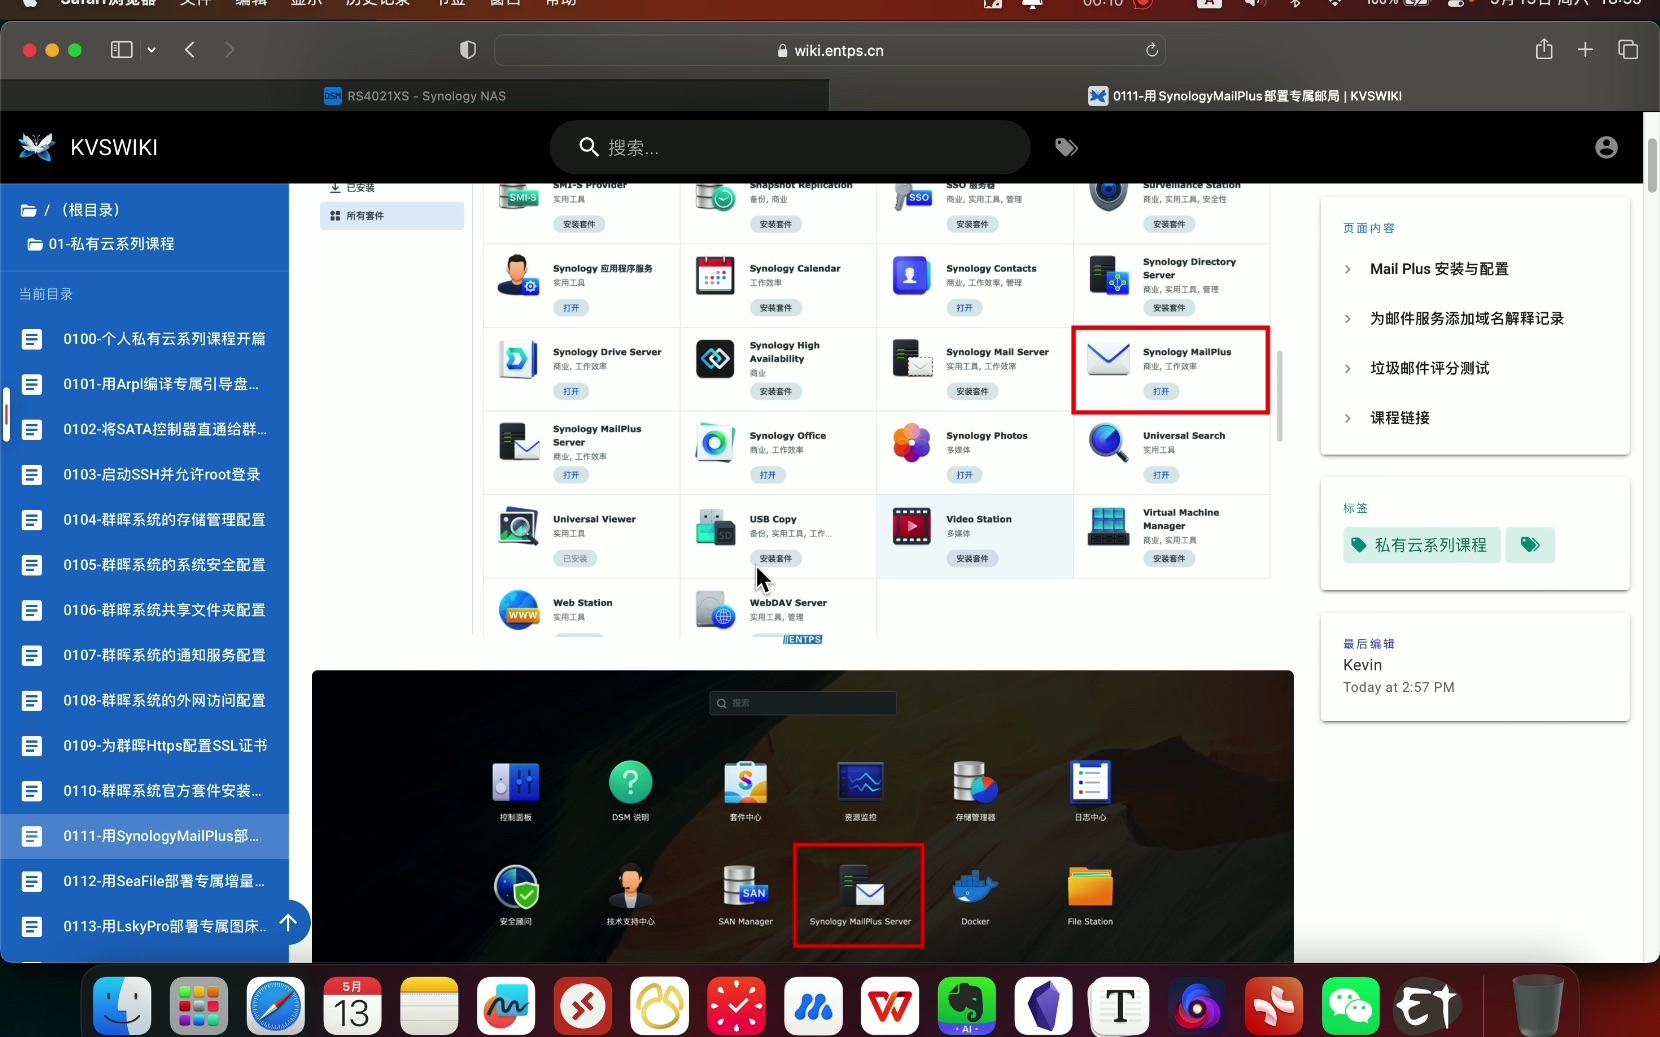1660x1037 pixels.
Task: Click the privacy shield icon
Action: 468,50
